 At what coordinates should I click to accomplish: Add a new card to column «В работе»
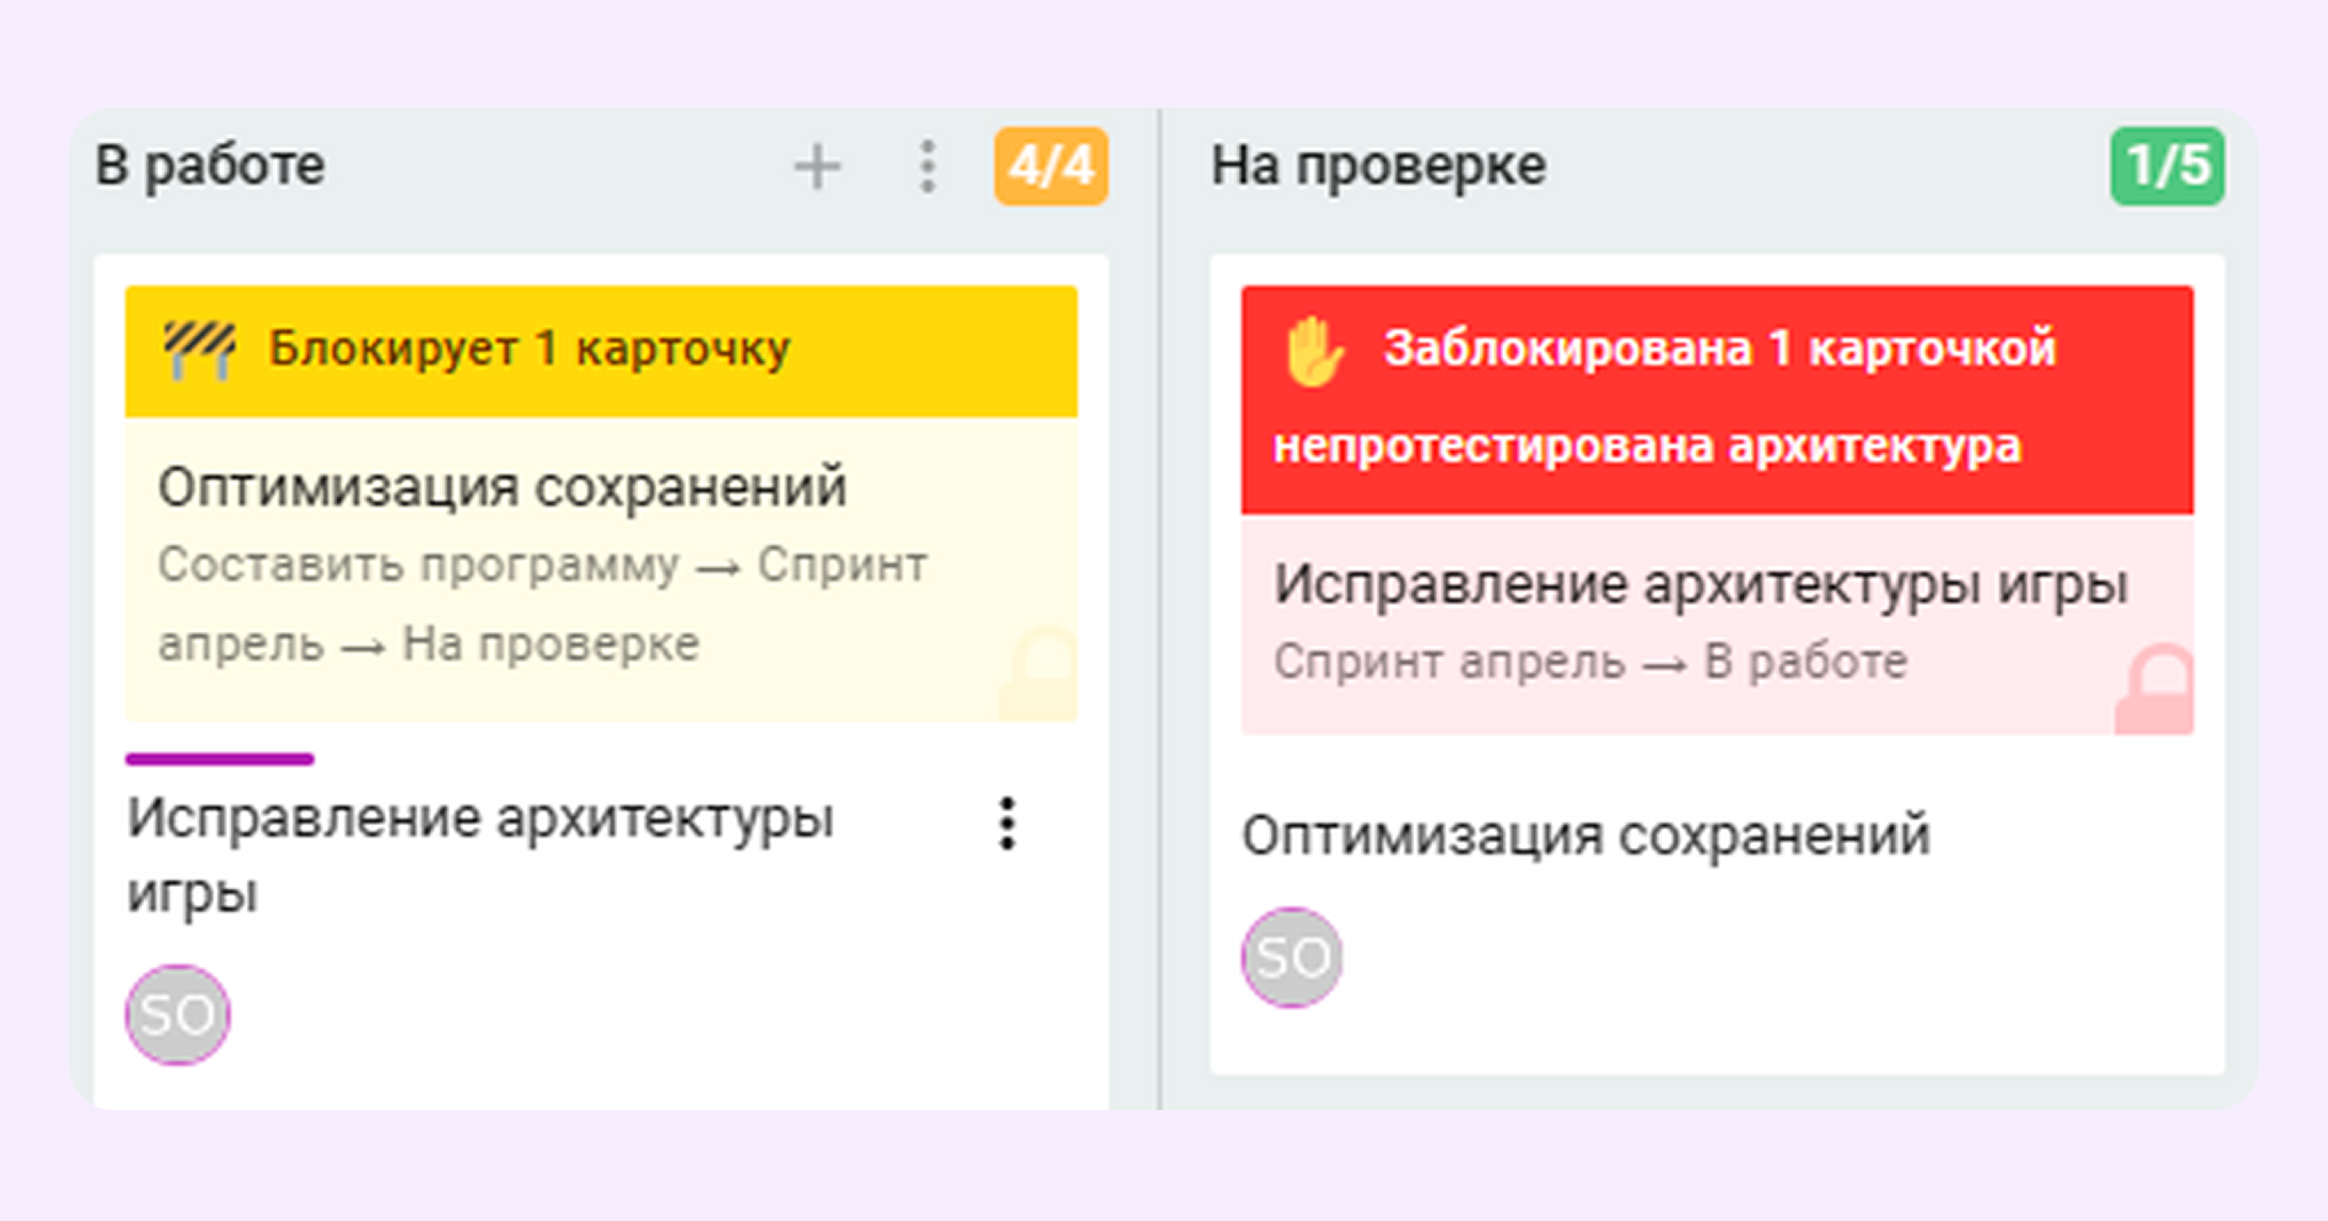click(x=815, y=166)
